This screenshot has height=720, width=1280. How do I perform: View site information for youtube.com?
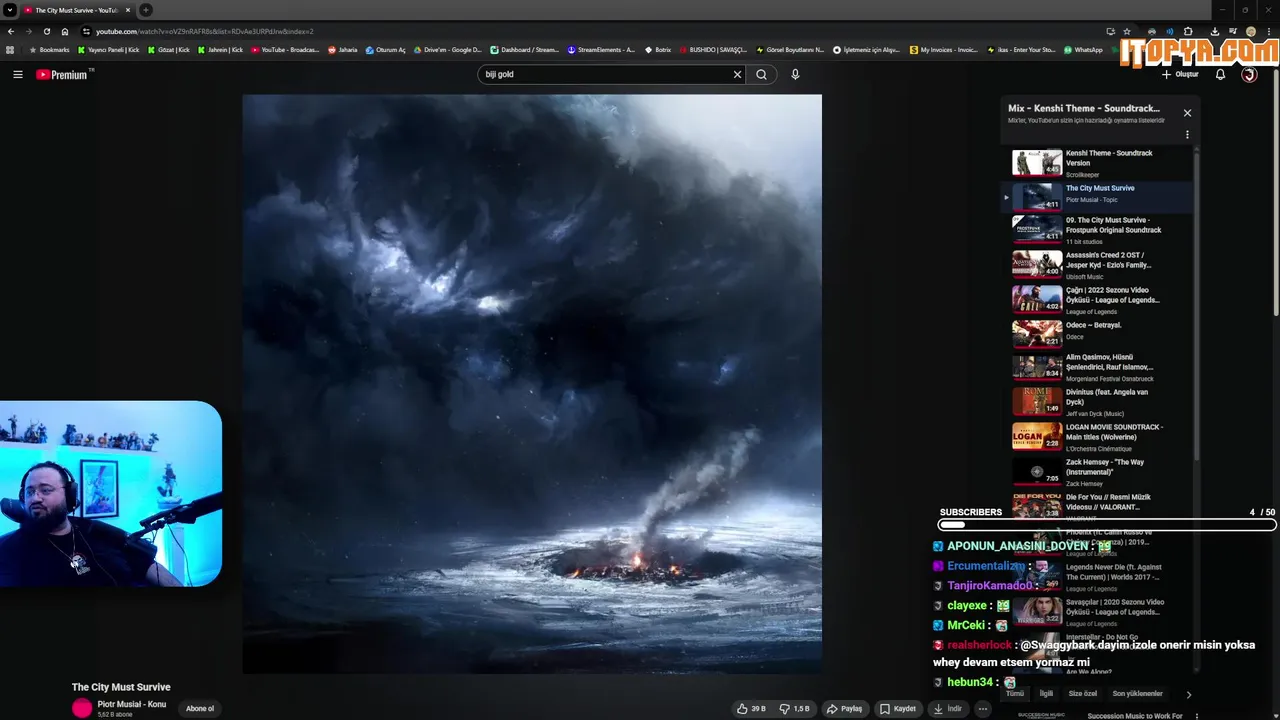(86, 31)
